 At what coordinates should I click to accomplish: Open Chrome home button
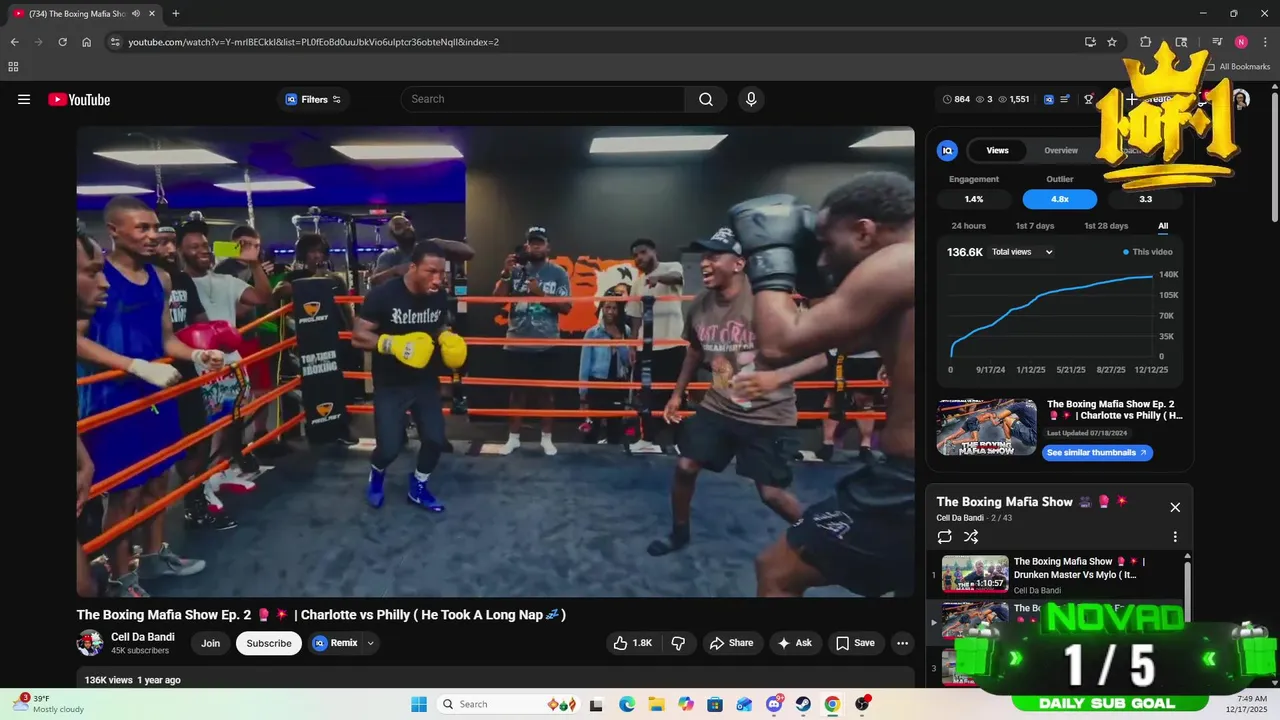pyautogui.click(x=86, y=42)
